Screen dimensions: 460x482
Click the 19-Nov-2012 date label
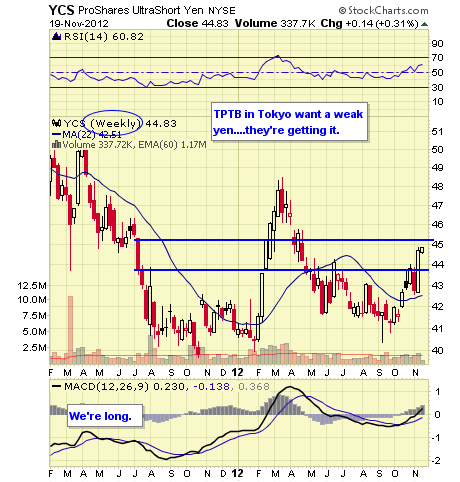79,24
